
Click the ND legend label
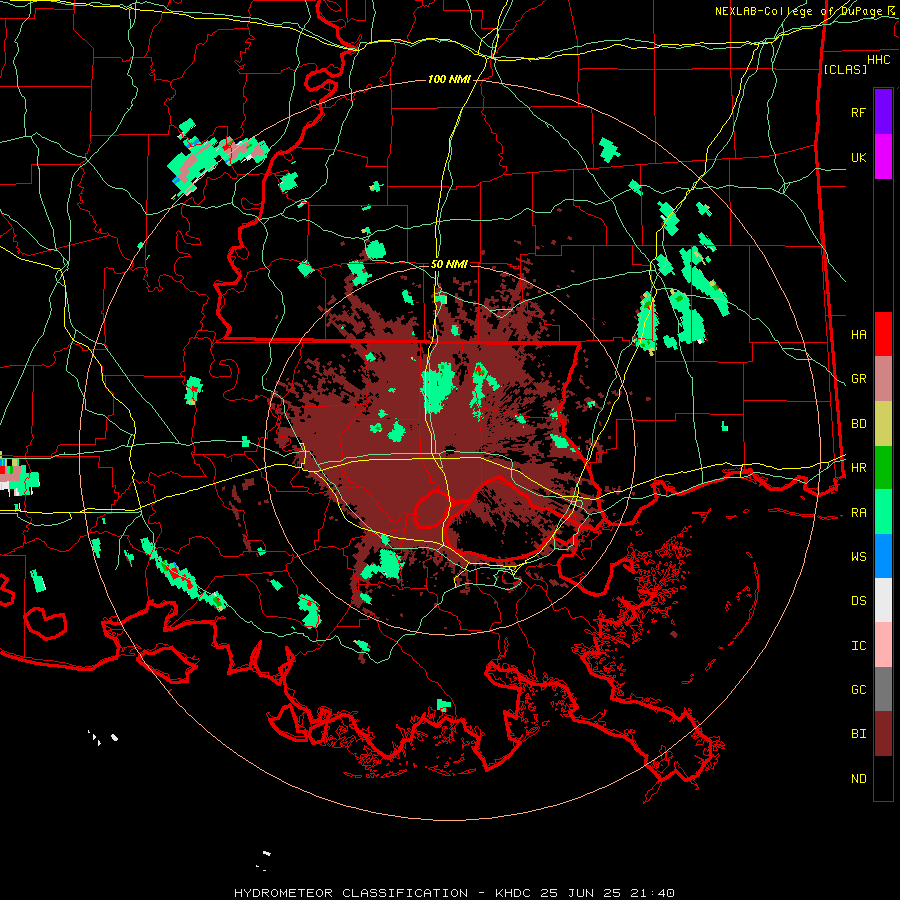point(858,779)
